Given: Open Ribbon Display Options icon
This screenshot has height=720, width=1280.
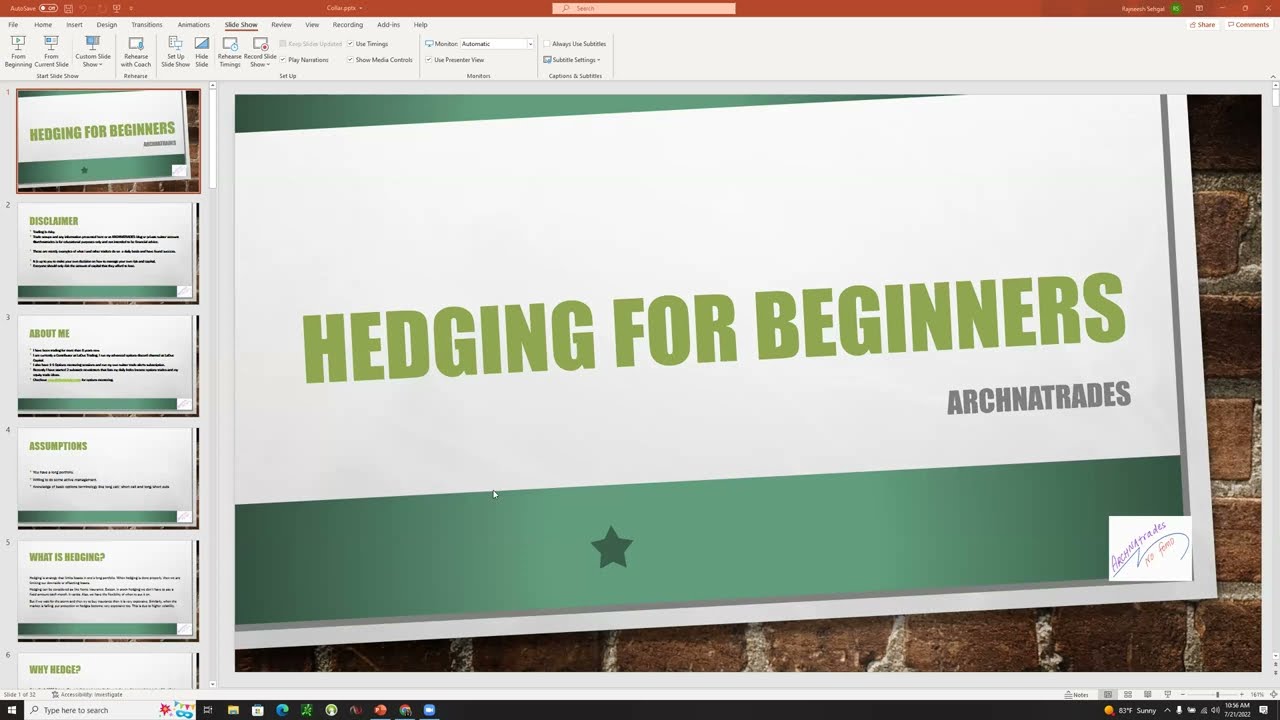Looking at the screenshot, I should tap(1199, 8).
